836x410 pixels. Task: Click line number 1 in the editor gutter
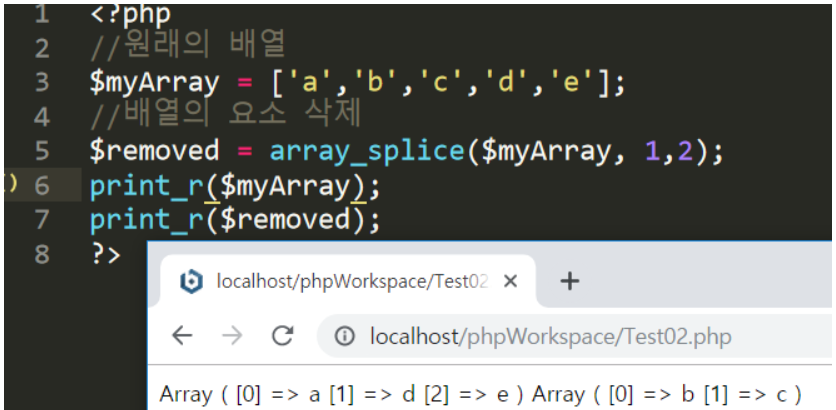point(42,14)
